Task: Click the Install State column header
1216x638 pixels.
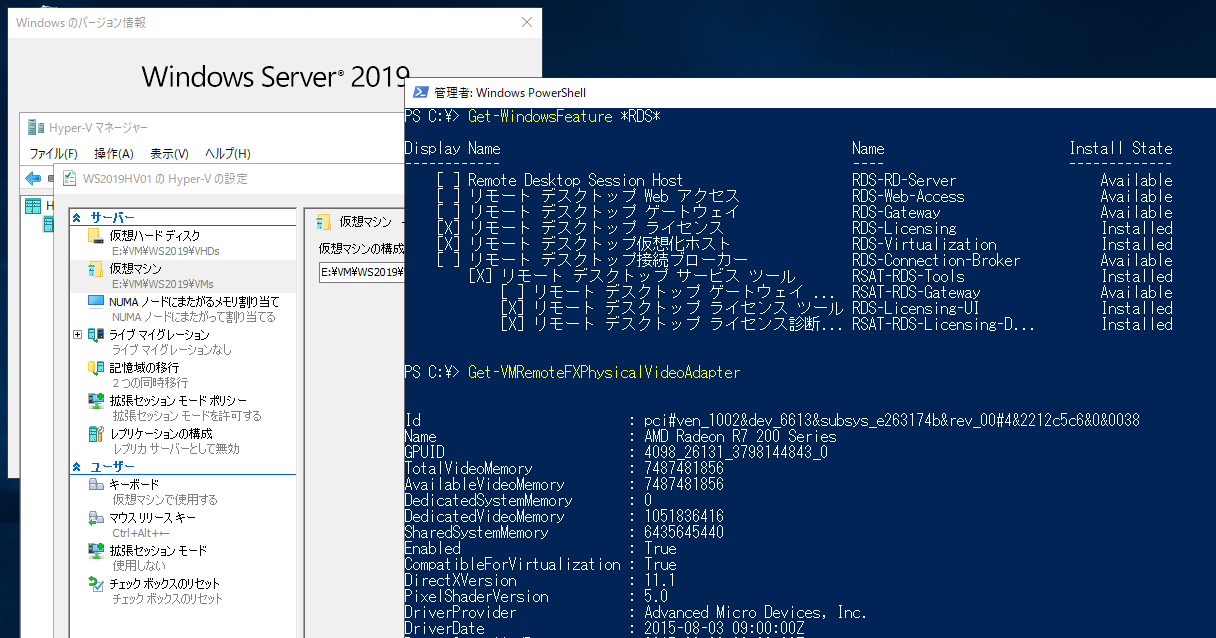Action: 1121,149
